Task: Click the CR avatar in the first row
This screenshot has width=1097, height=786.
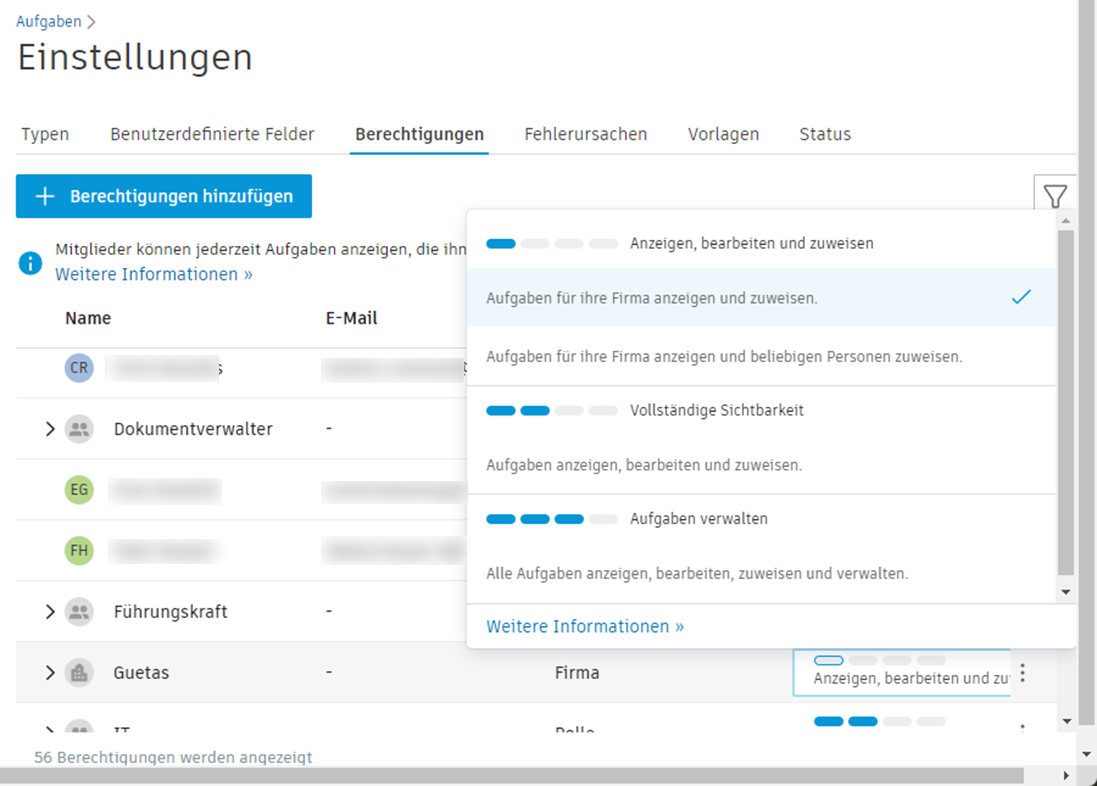Action: pos(79,367)
